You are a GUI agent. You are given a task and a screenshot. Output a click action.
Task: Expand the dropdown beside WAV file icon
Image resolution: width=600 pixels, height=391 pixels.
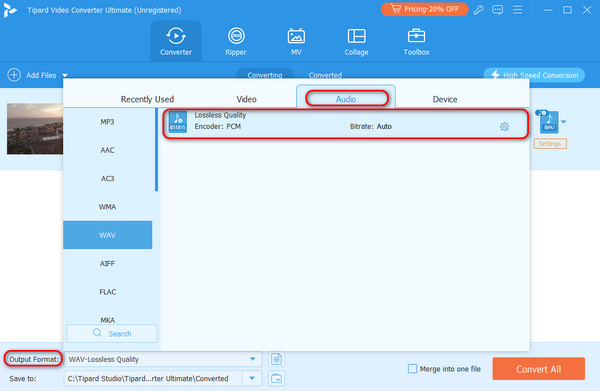coord(563,122)
